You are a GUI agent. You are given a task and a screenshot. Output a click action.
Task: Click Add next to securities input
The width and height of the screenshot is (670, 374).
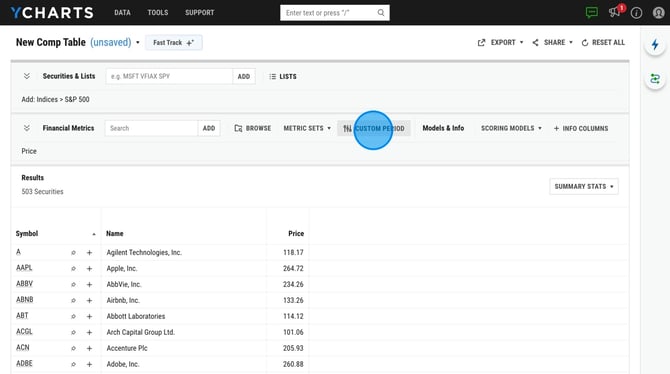[244, 77]
